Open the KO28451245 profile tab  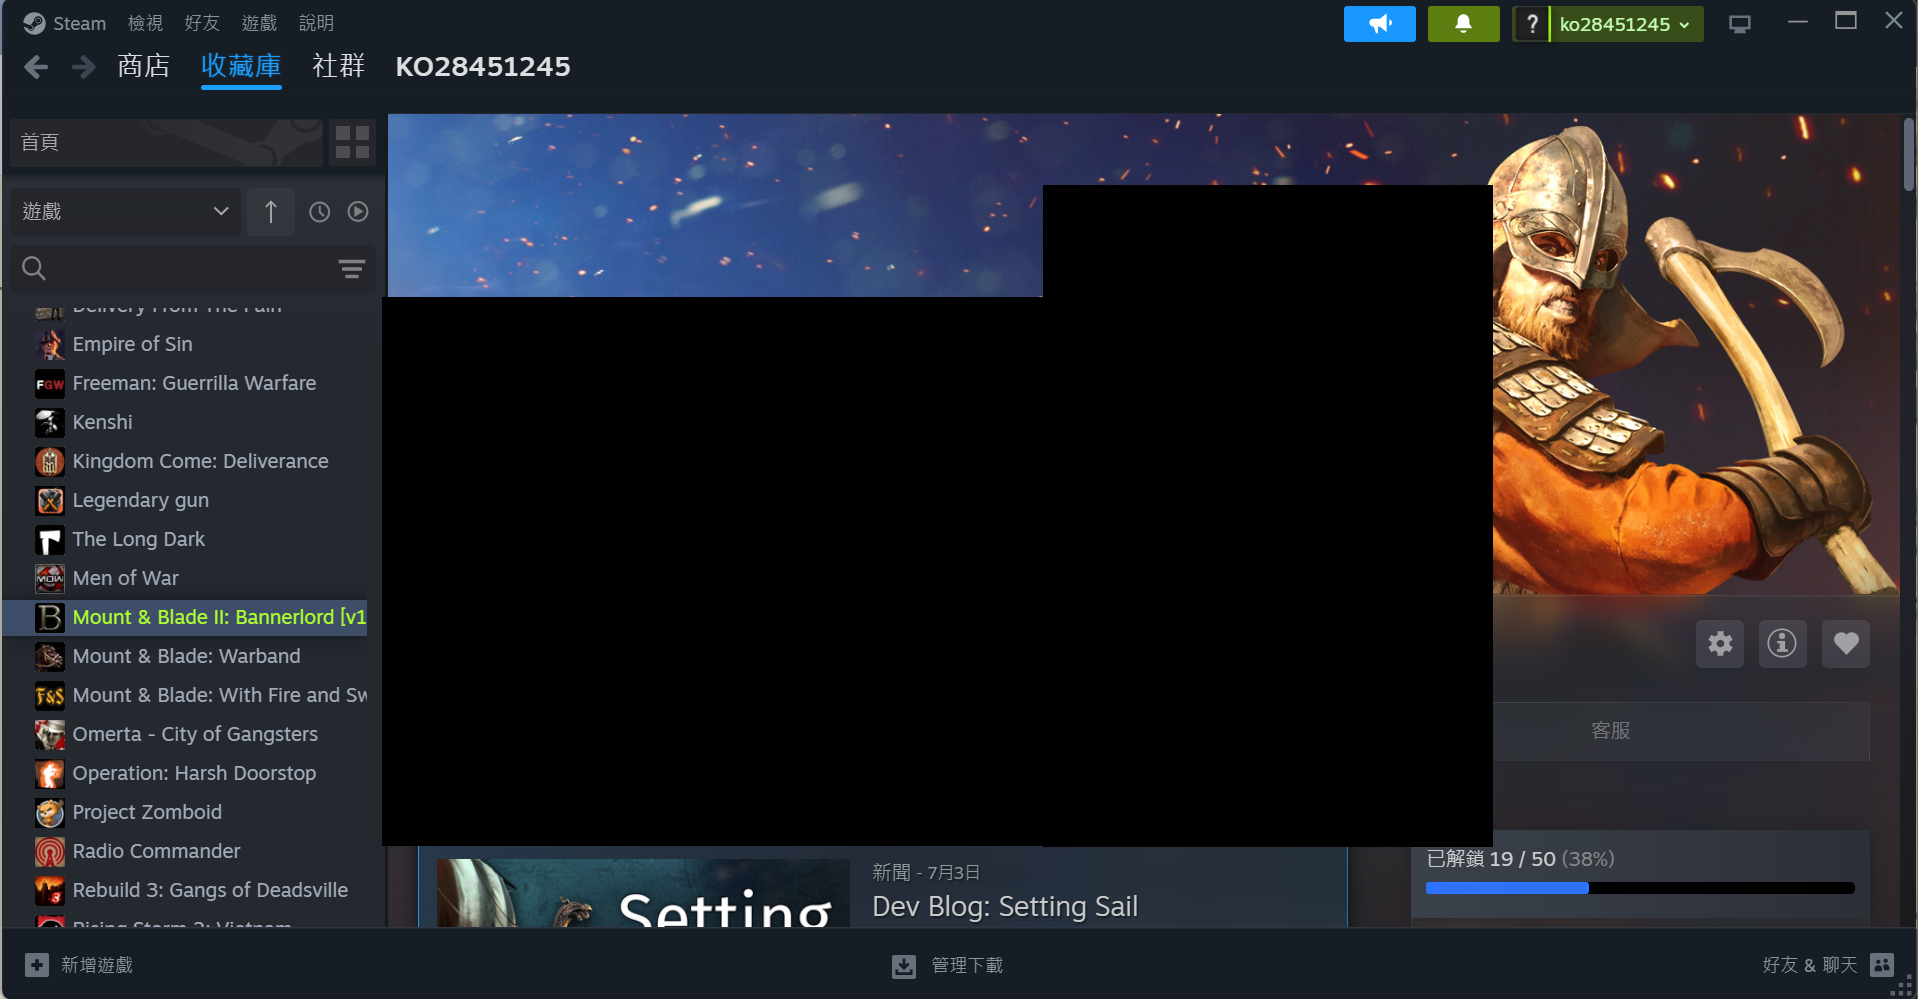tap(483, 66)
